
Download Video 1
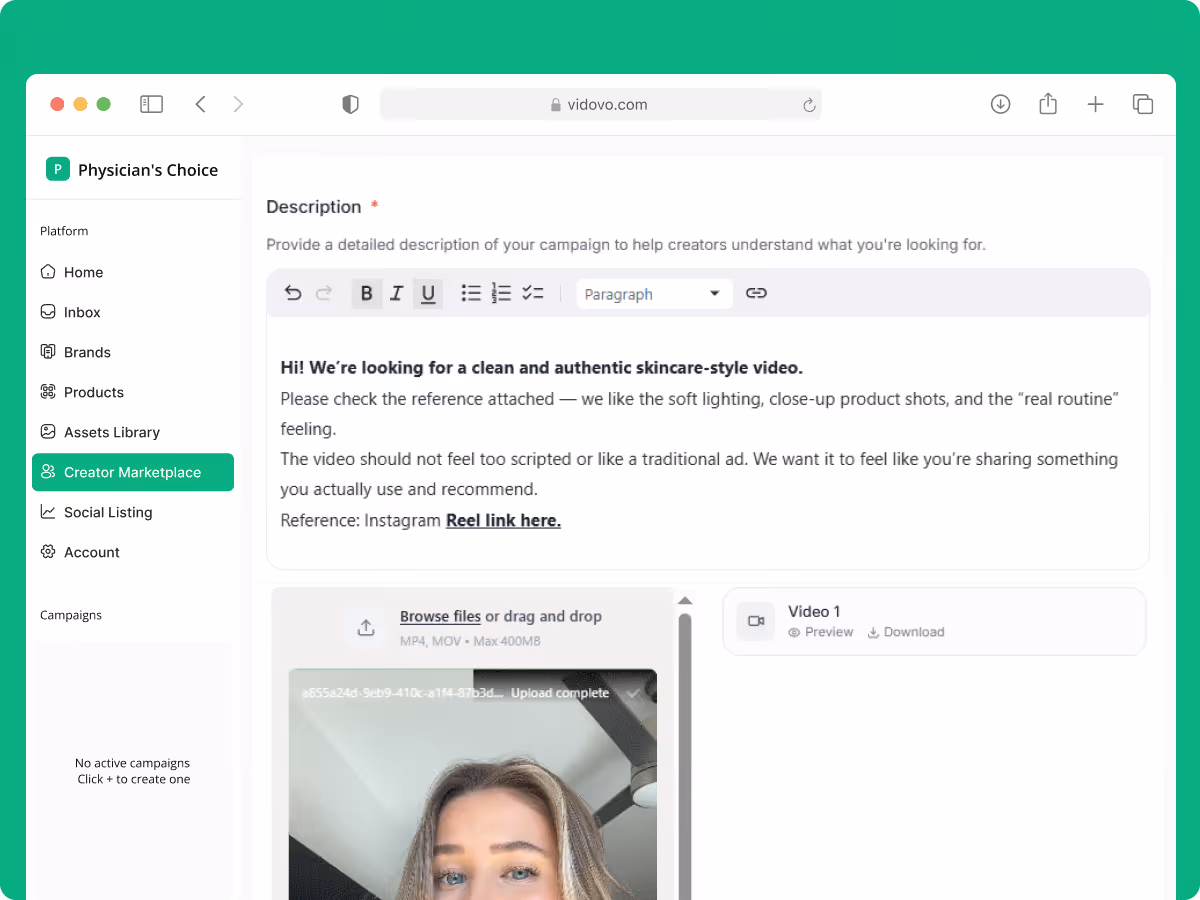[x=906, y=632]
